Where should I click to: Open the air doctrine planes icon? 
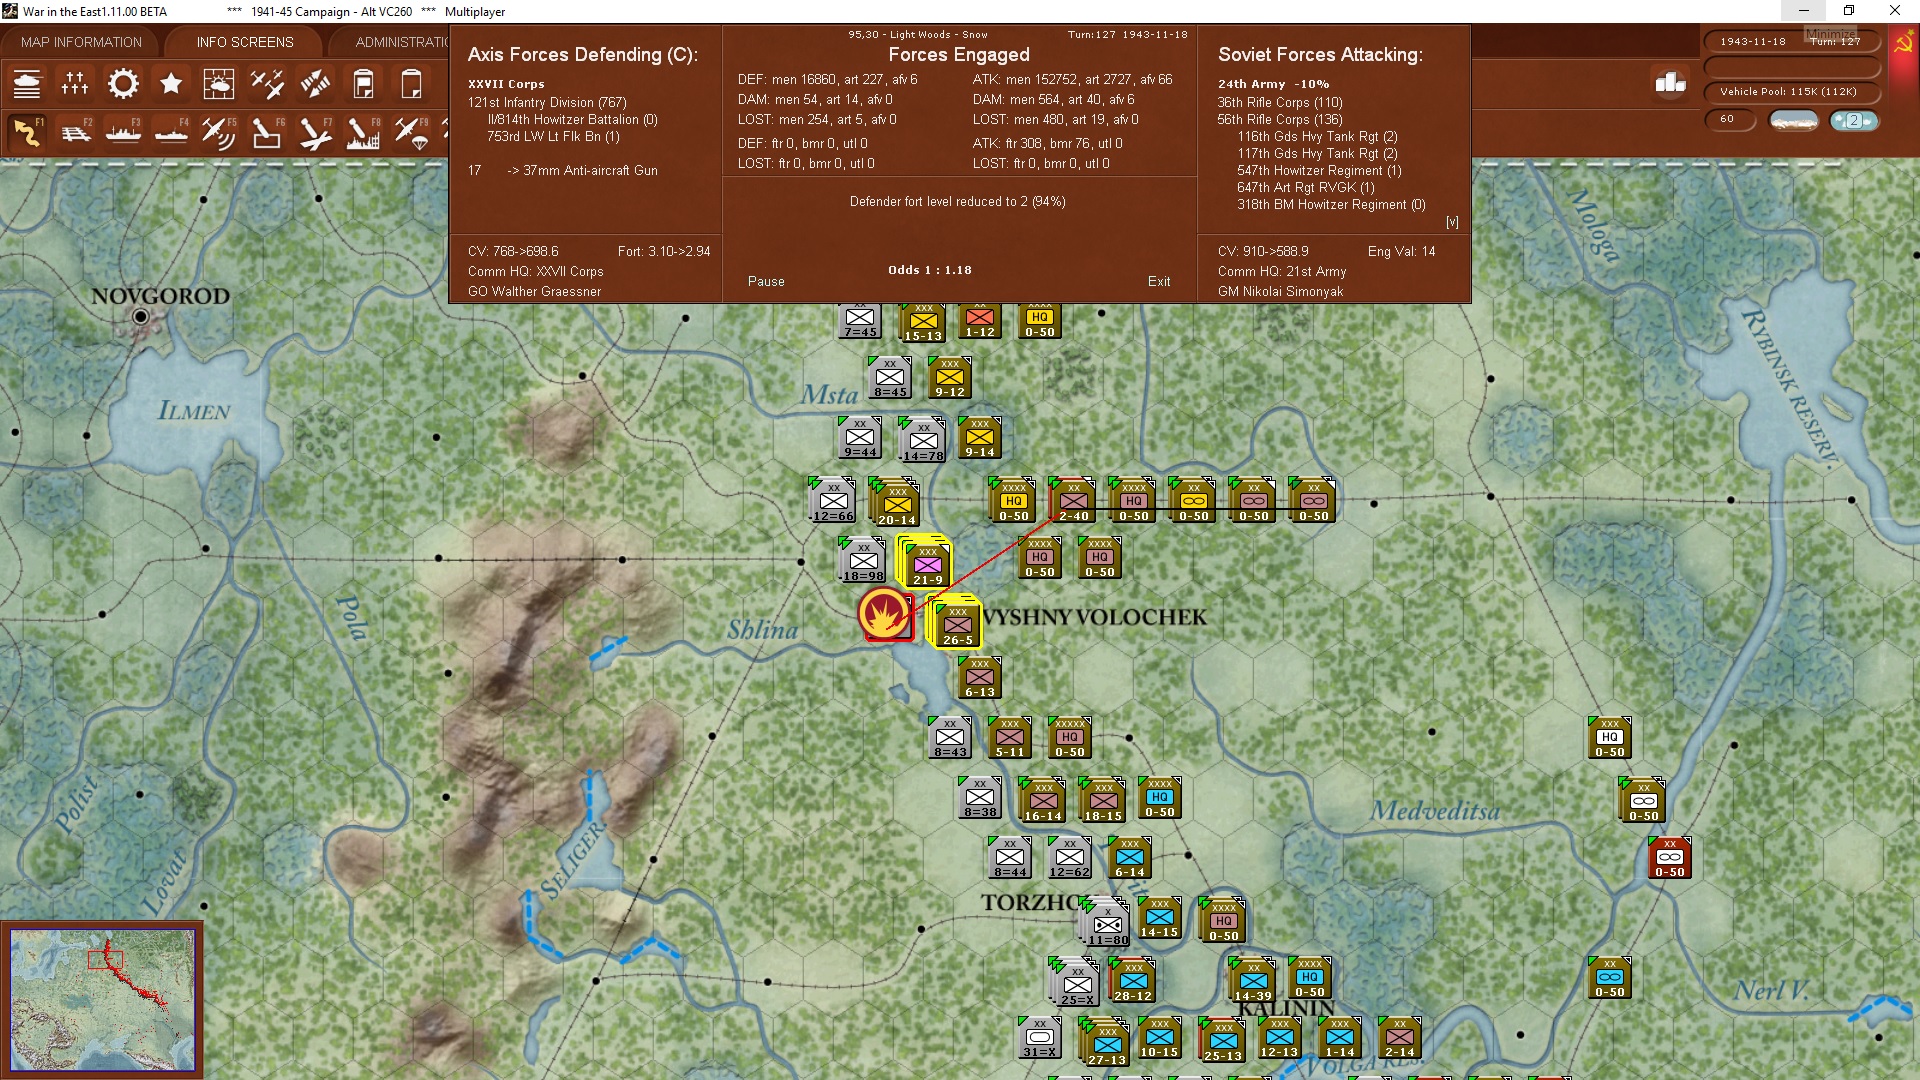(267, 84)
